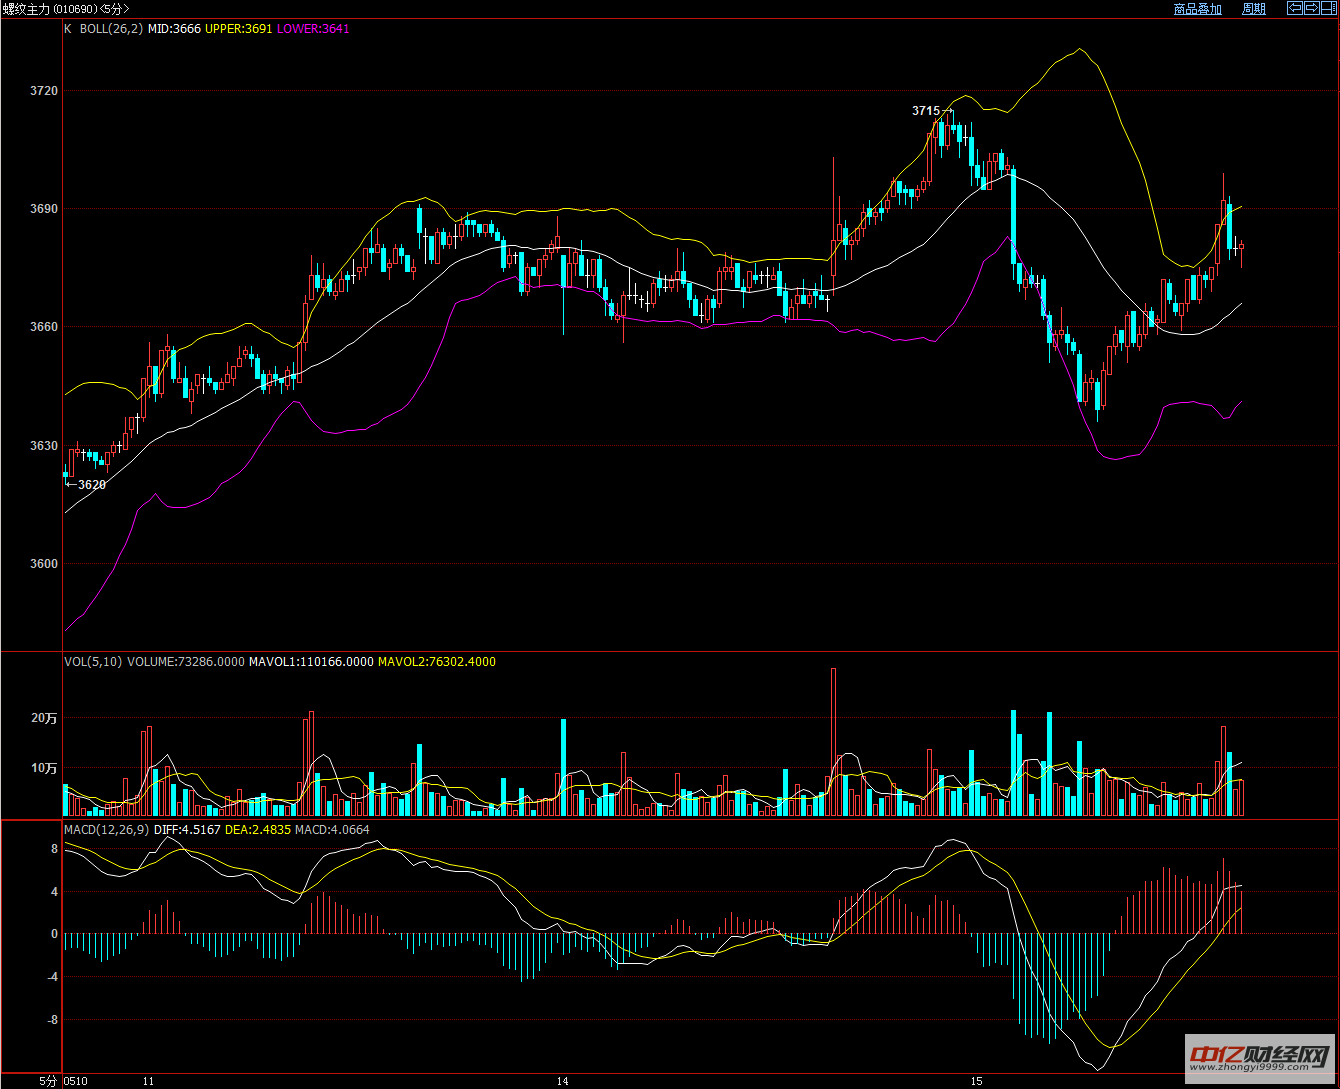Click the MAVOL1:110166.0000 readout
This screenshot has width=1340, height=1089.
pyautogui.click(x=311, y=662)
